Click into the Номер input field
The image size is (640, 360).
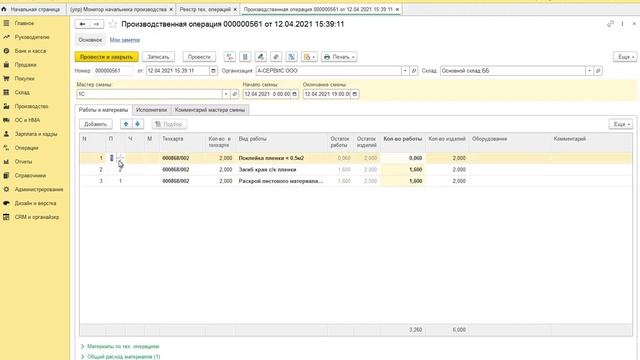pyautogui.click(x=113, y=71)
